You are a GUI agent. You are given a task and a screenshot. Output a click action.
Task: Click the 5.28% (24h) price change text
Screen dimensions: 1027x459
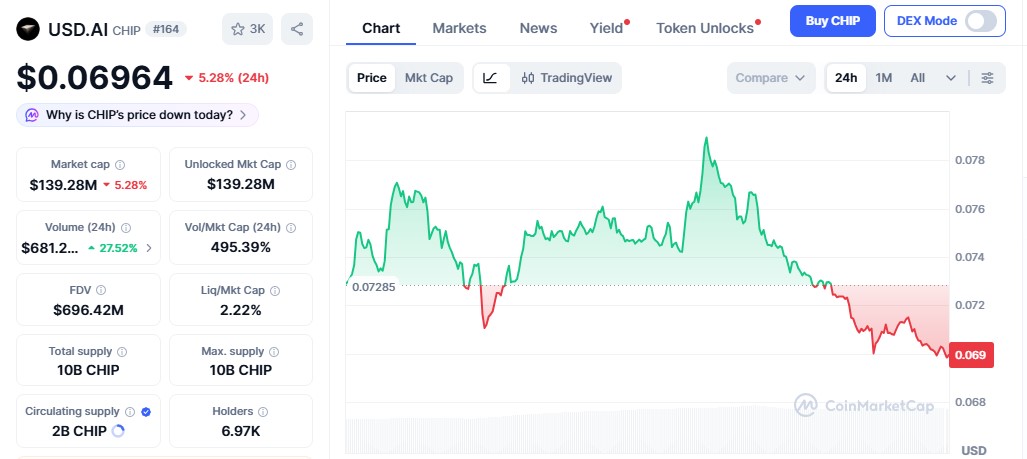[233, 78]
